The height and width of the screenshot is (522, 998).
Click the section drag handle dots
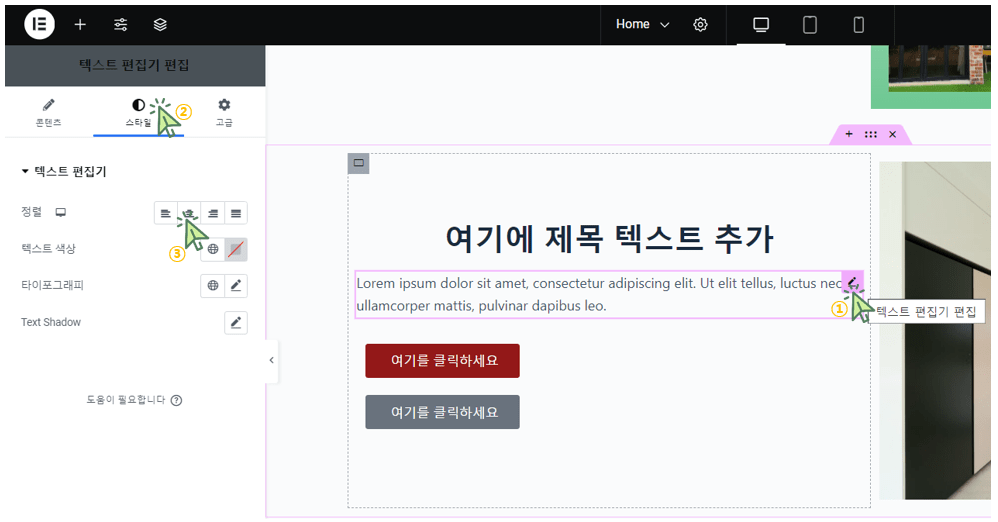click(871, 134)
